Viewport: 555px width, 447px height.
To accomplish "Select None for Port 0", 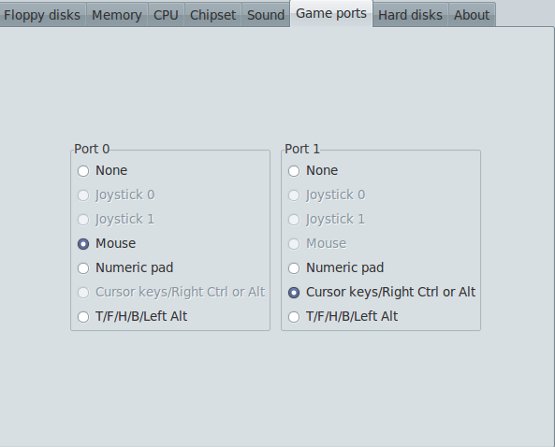I will pyautogui.click(x=102, y=171).
